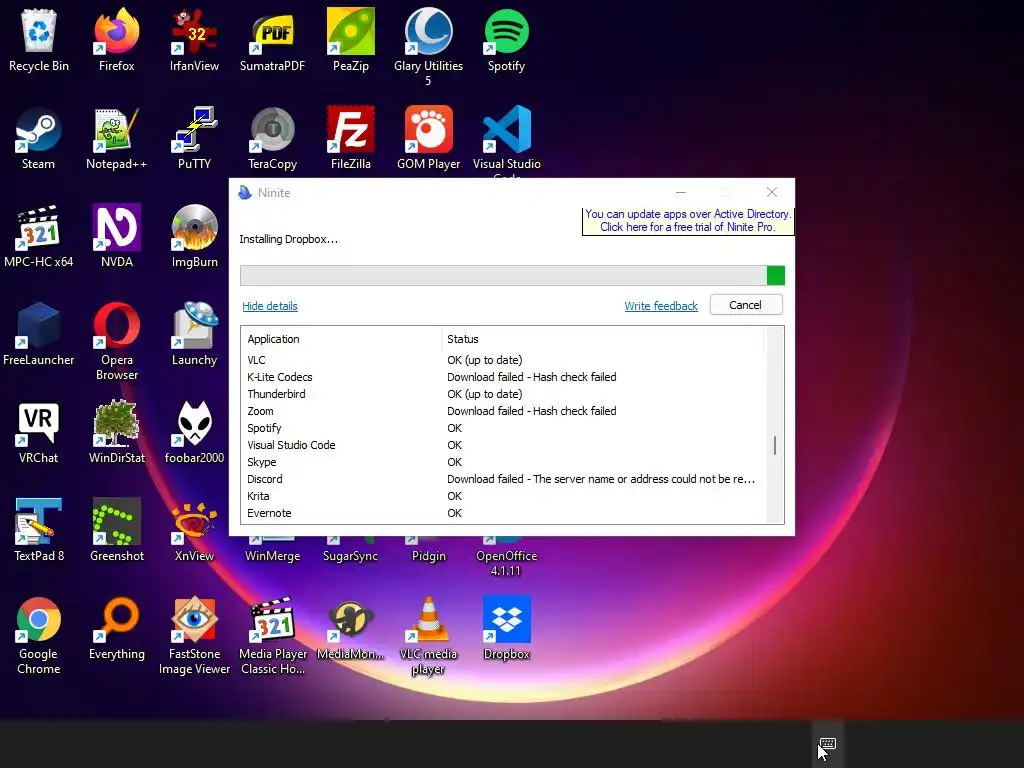
Task: Select the FreeLauncher desktop icon
Action: pyautogui.click(x=39, y=325)
